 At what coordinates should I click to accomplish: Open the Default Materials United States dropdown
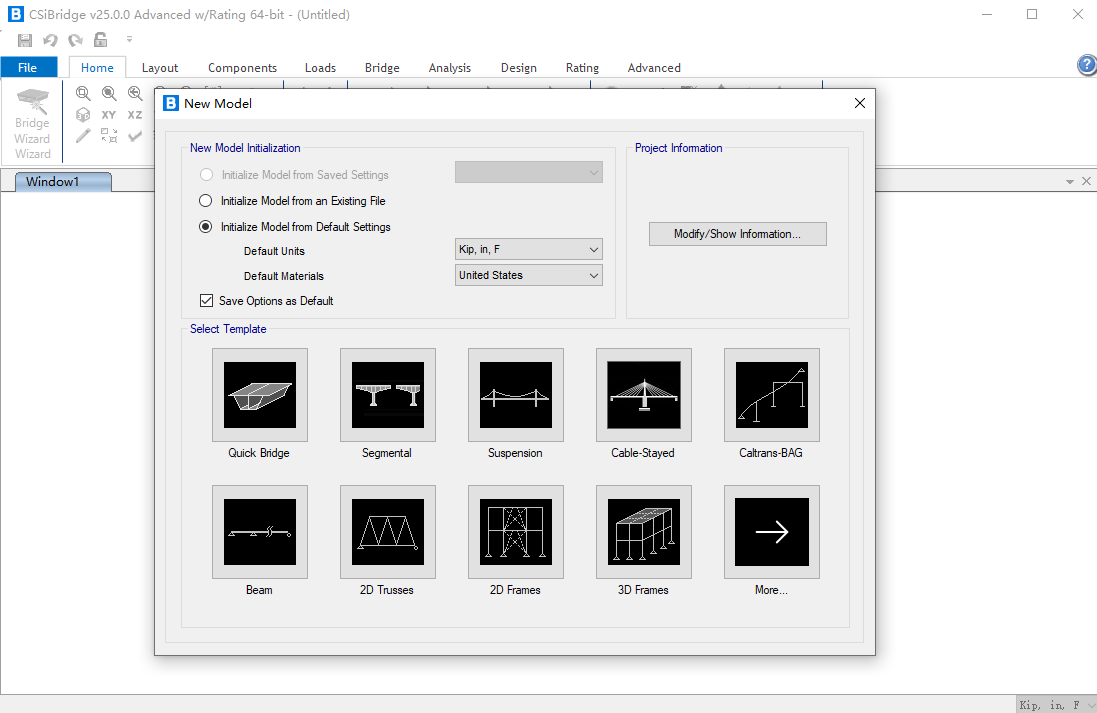528,275
